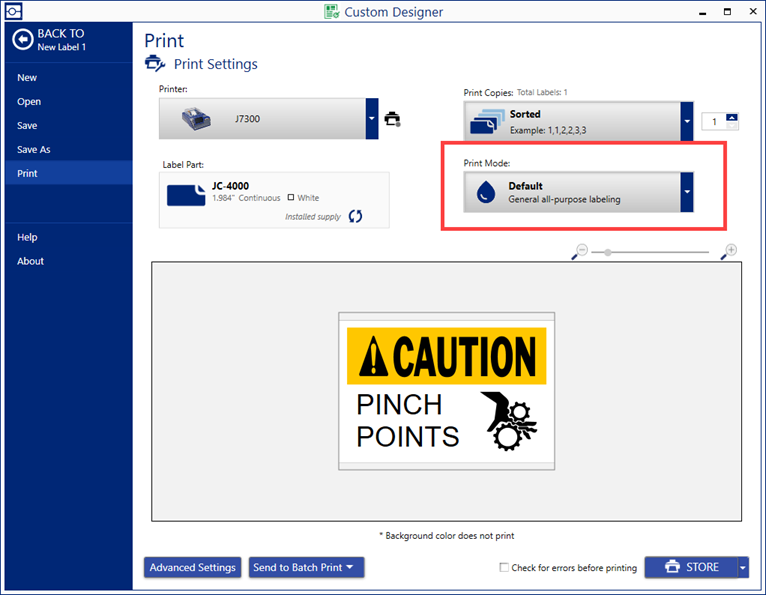Select Save As in the sidebar
The width and height of the screenshot is (766, 595).
34,150
